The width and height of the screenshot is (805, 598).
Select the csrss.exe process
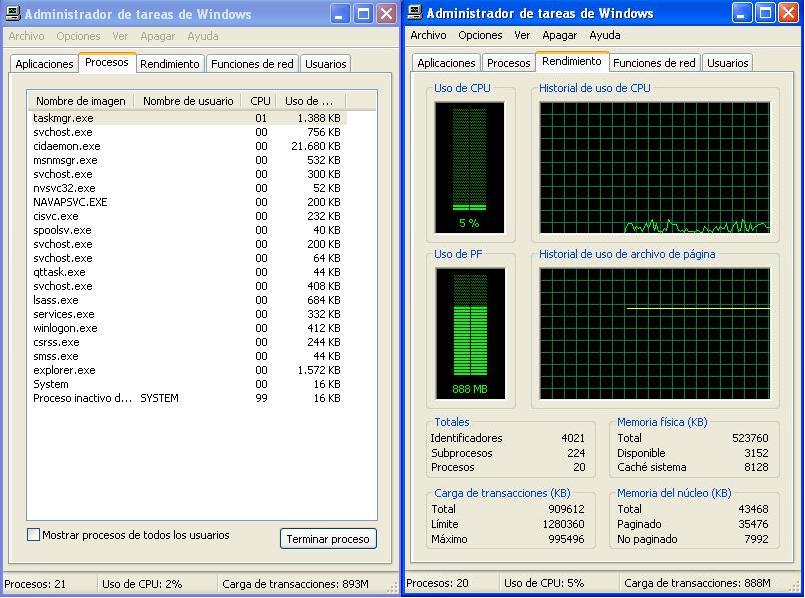click(187, 342)
